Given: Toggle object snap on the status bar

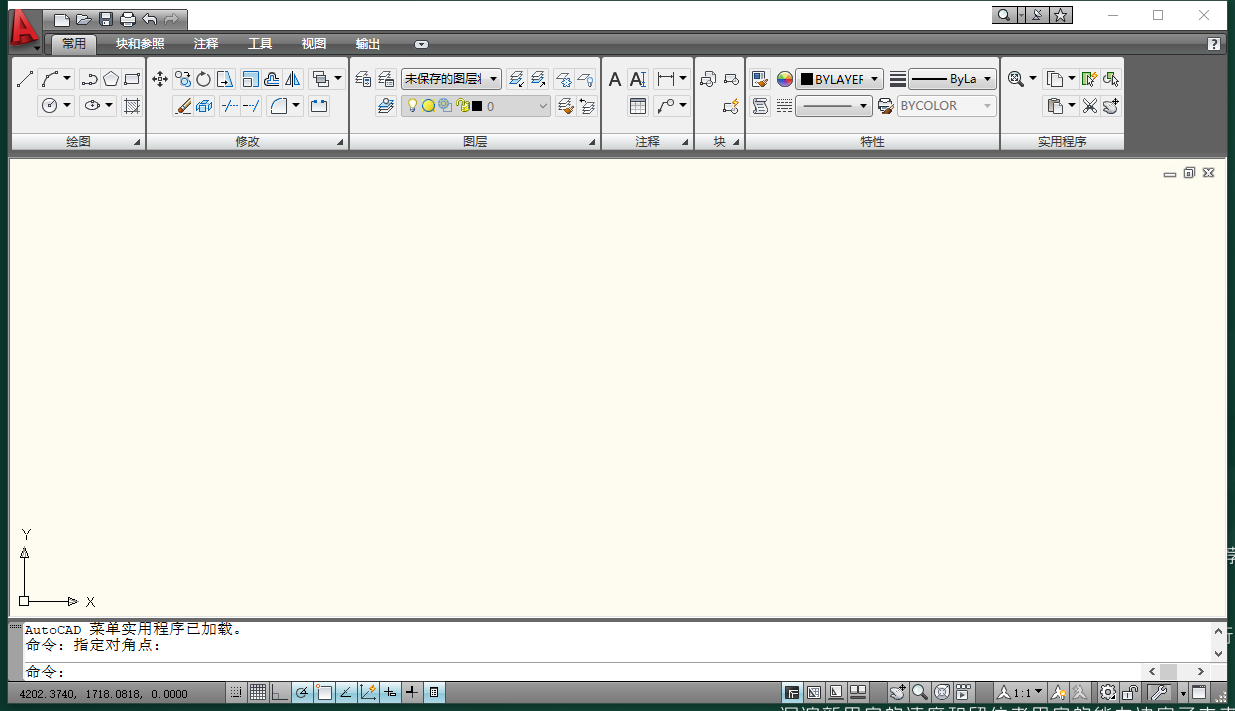Looking at the screenshot, I should (x=324, y=691).
